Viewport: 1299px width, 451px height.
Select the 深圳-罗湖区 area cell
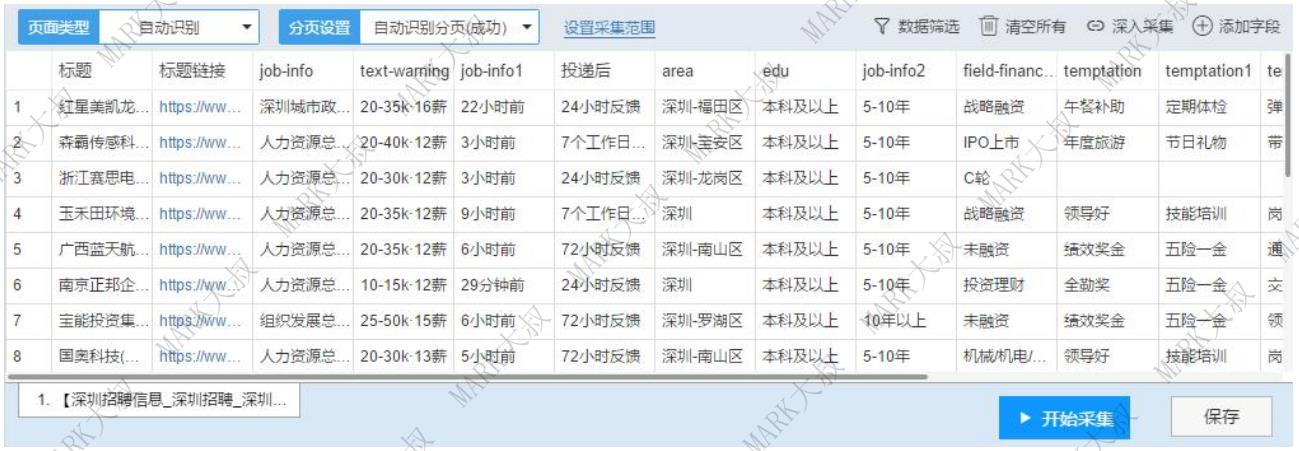(705, 321)
